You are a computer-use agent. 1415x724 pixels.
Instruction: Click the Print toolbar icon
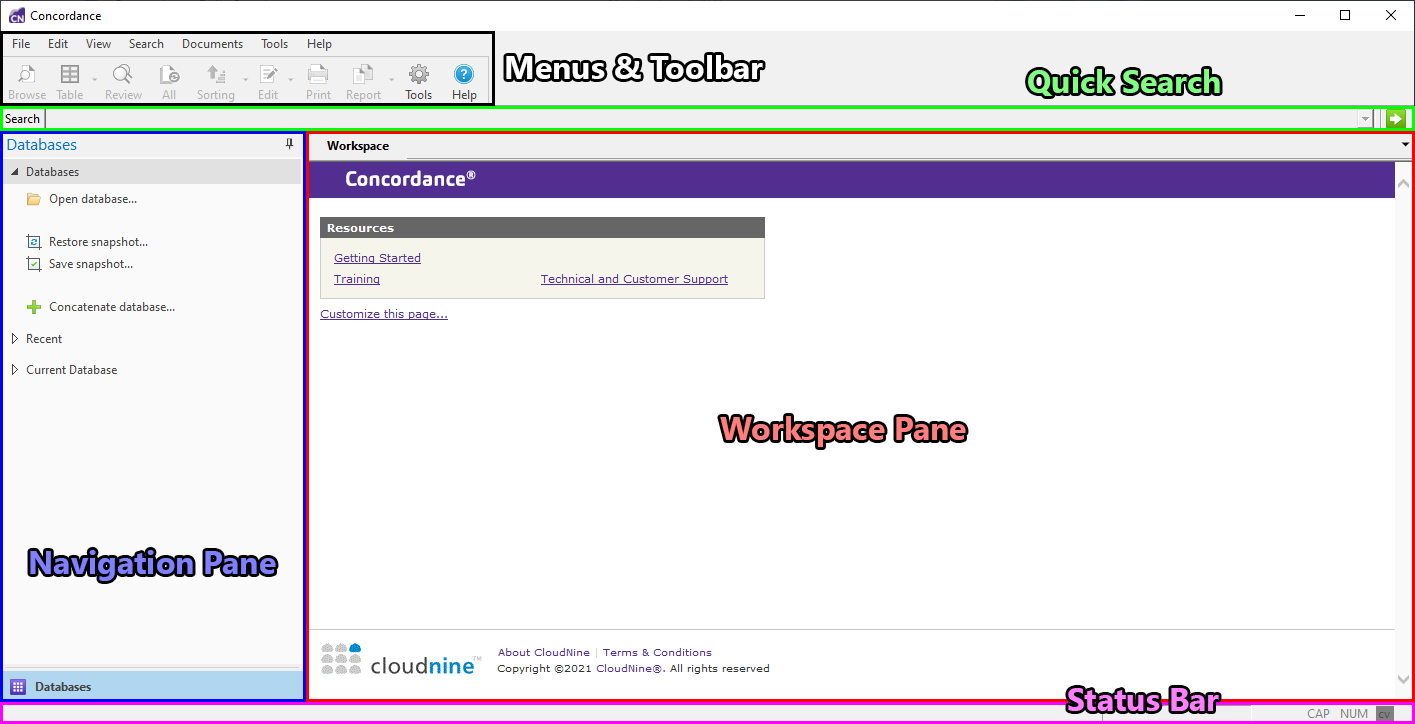[x=318, y=74]
